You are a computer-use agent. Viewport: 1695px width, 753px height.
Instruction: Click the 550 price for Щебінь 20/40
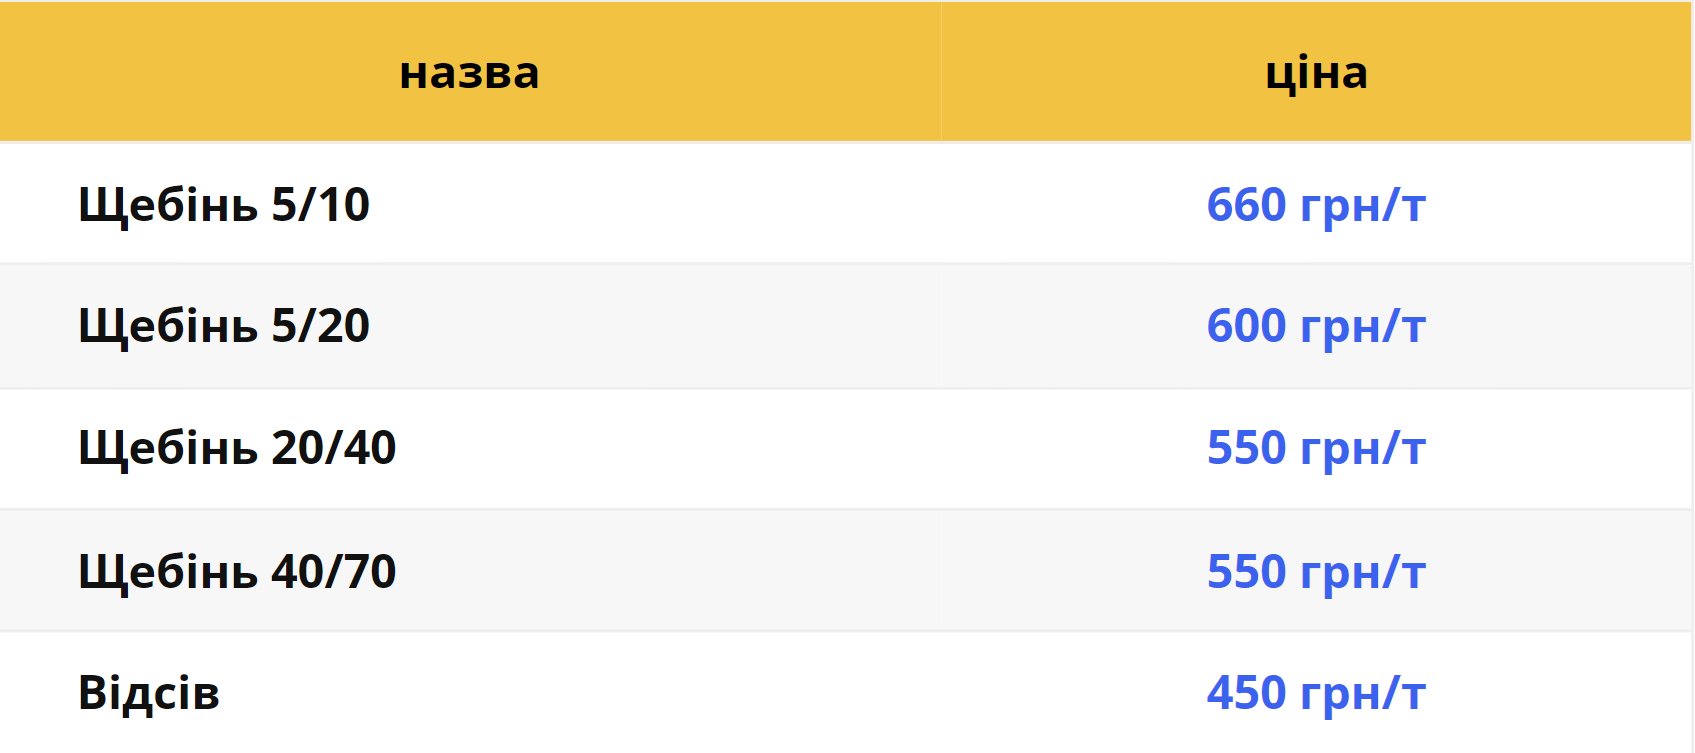pos(1246,448)
